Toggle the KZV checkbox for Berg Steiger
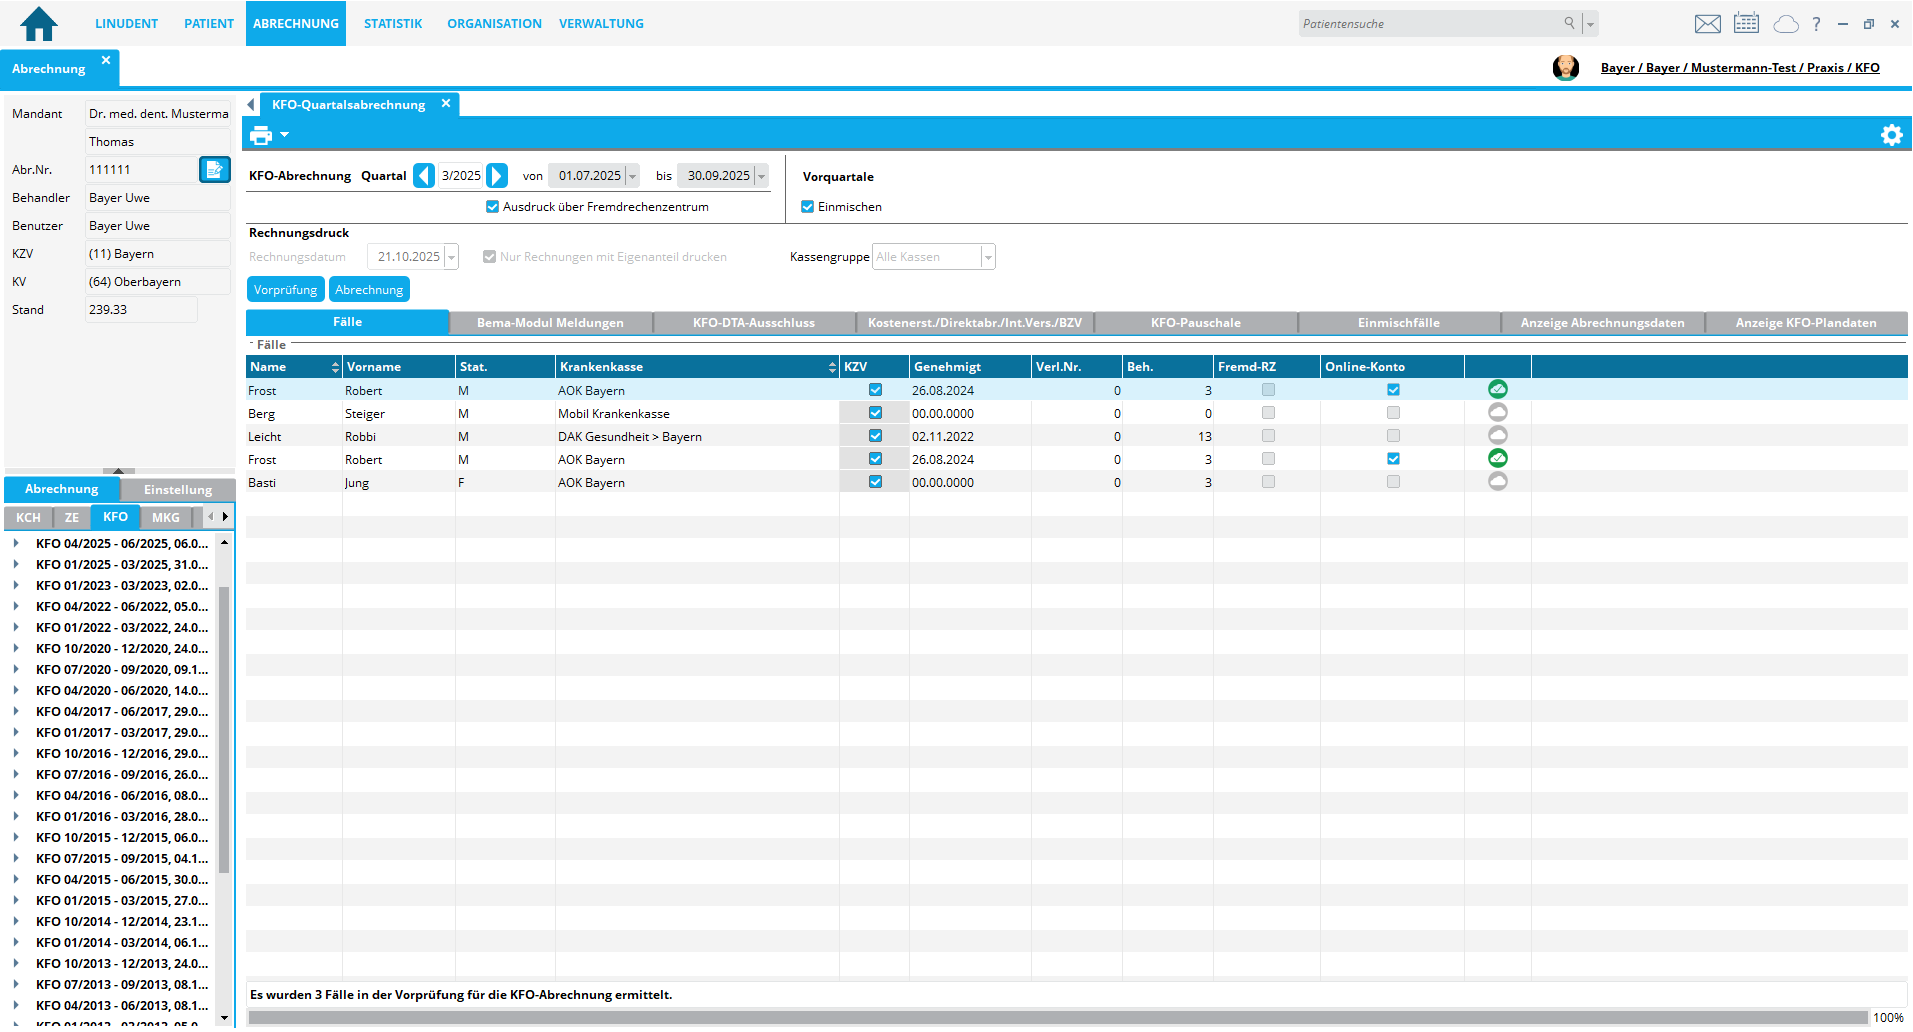Viewport: 1913px width, 1032px height. tap(875, 413)
